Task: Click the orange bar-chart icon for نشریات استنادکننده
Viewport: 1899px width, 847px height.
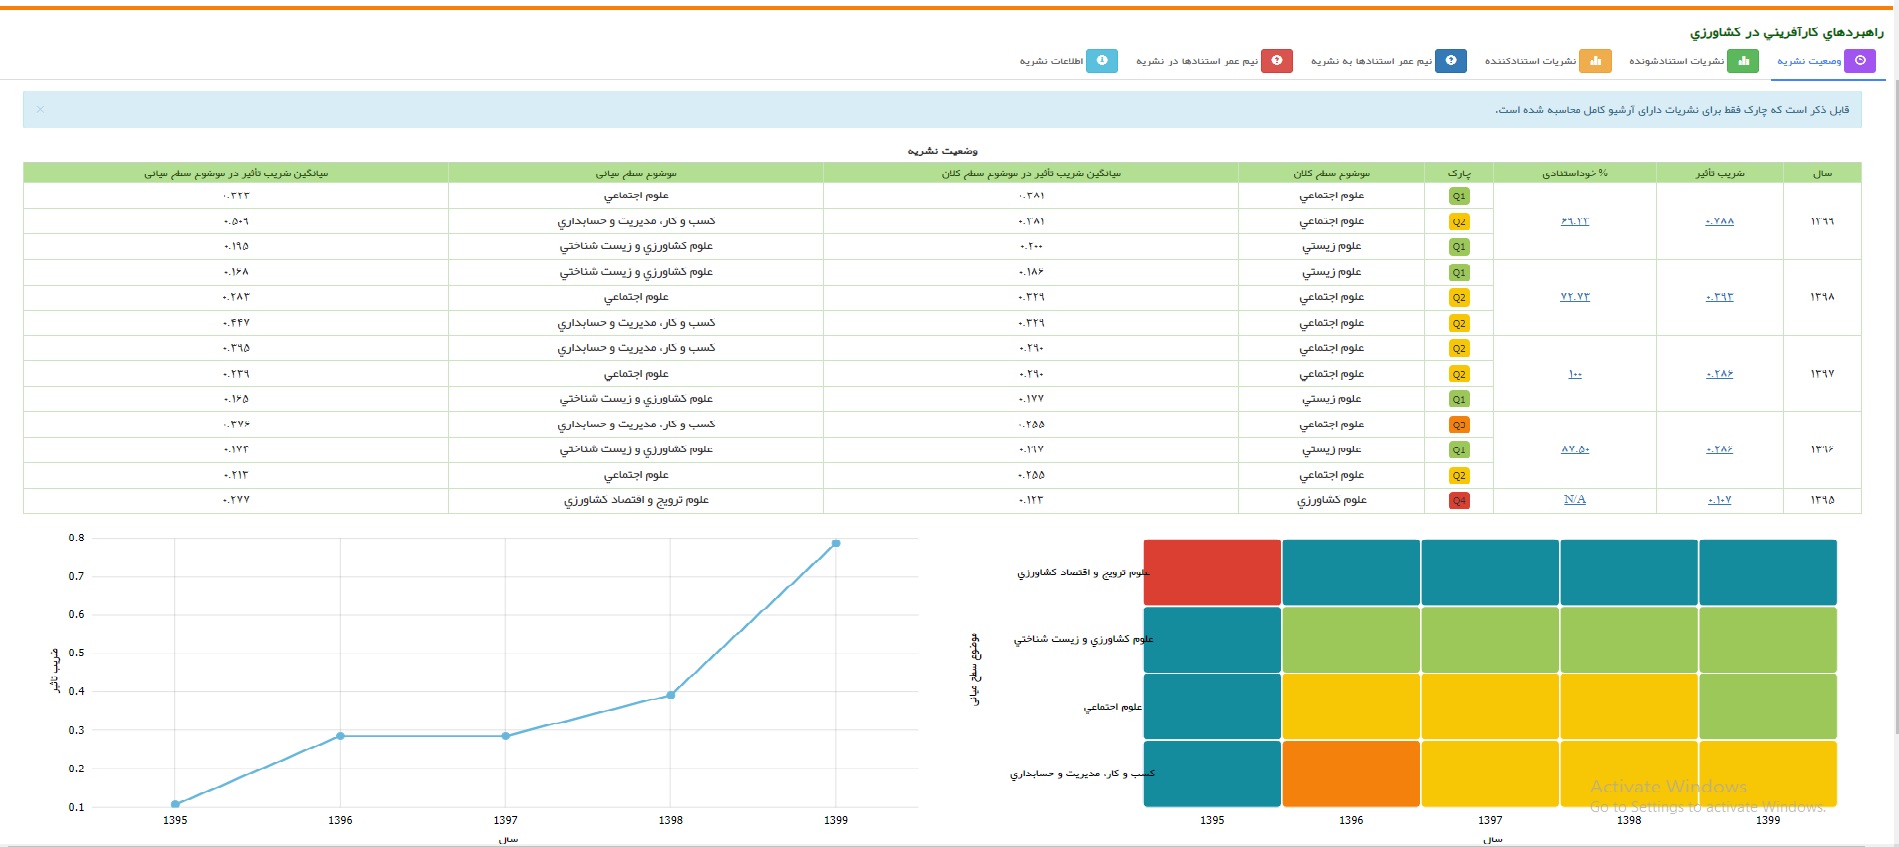Action: click(x=1595, y=61)
